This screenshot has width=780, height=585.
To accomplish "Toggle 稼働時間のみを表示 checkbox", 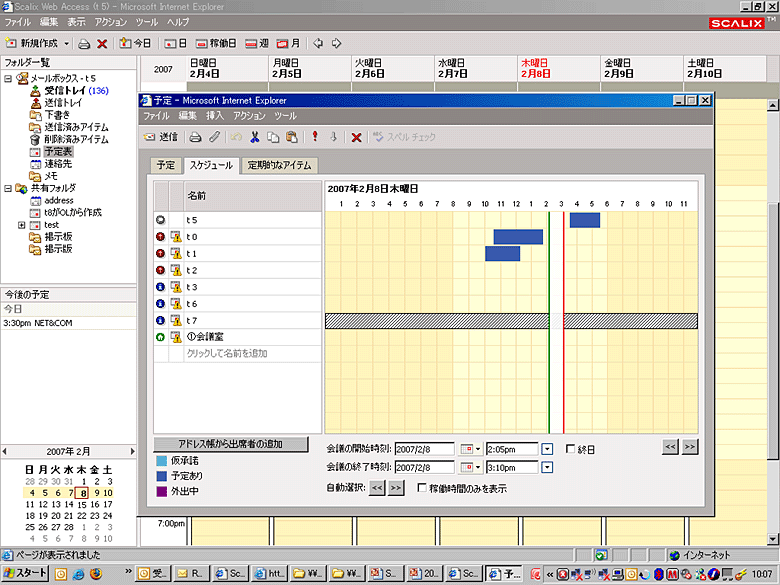I will (x=421, y=488).
